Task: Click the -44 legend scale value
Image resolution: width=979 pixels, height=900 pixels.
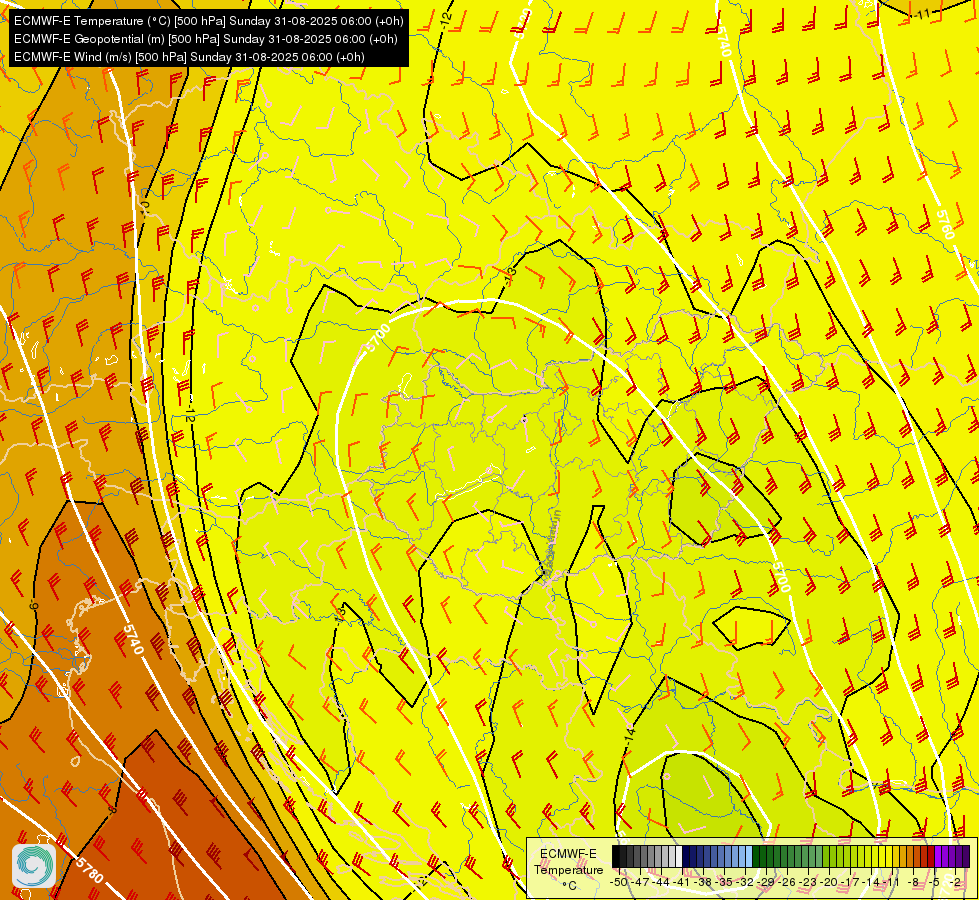Action: (x=661, y=881)
